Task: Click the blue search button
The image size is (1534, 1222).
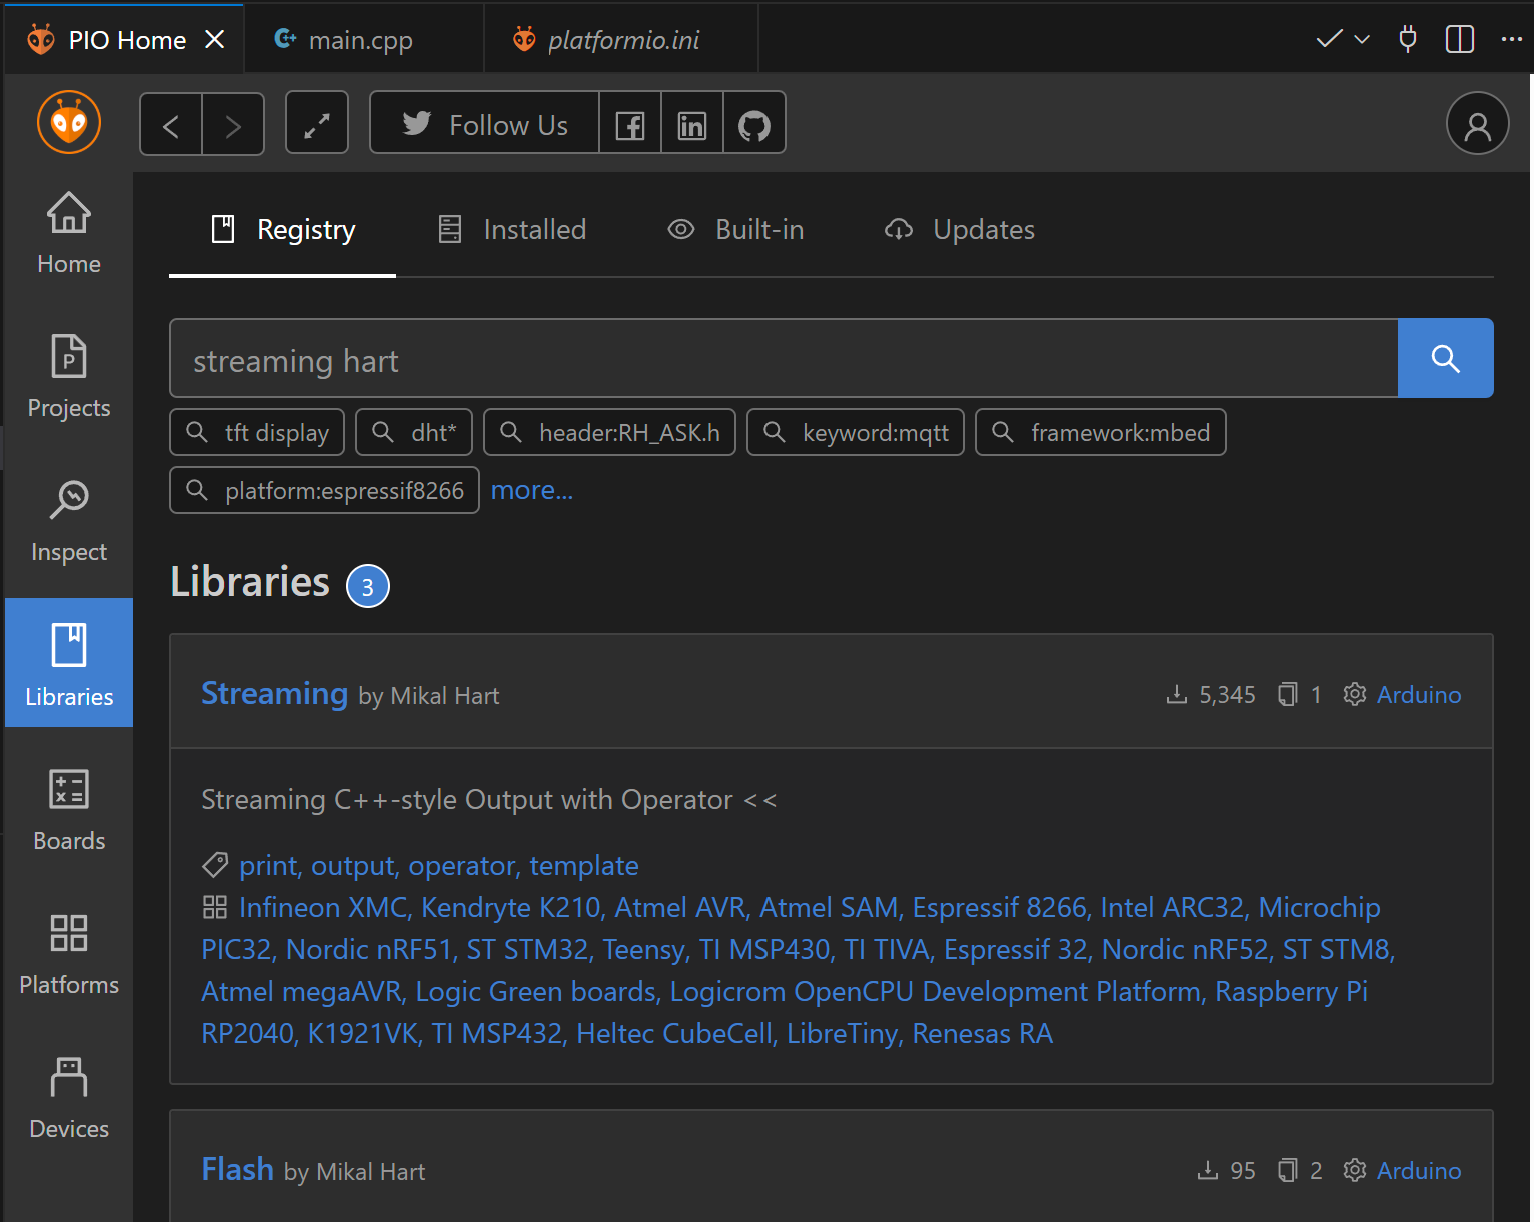Action: pos(1445,358)
